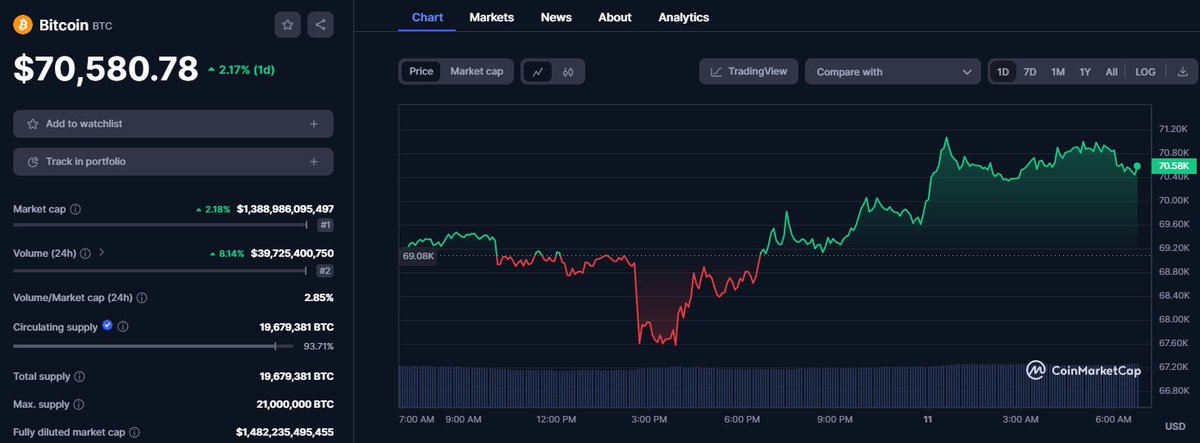This screenshot has height=443, width=1200.
Task: Download chart data icon
Action: (1182, 72)
